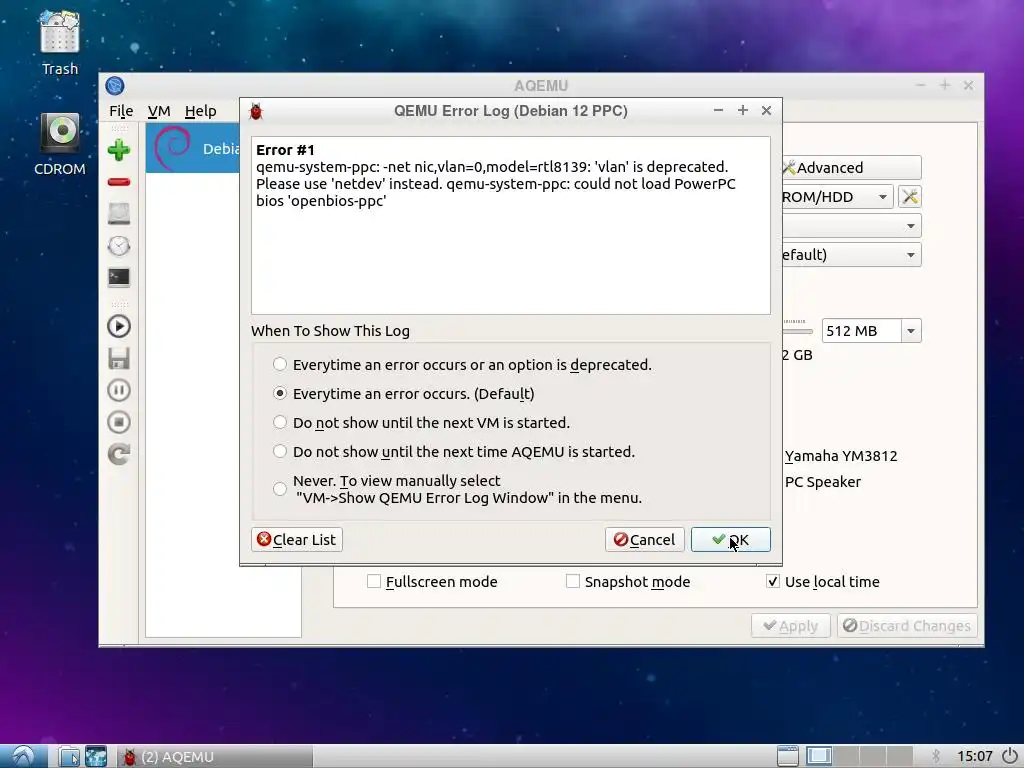The image size is (1024, 768).
Task: Click the bug icon in error log titlebar
Action: [x=256, y=111]
